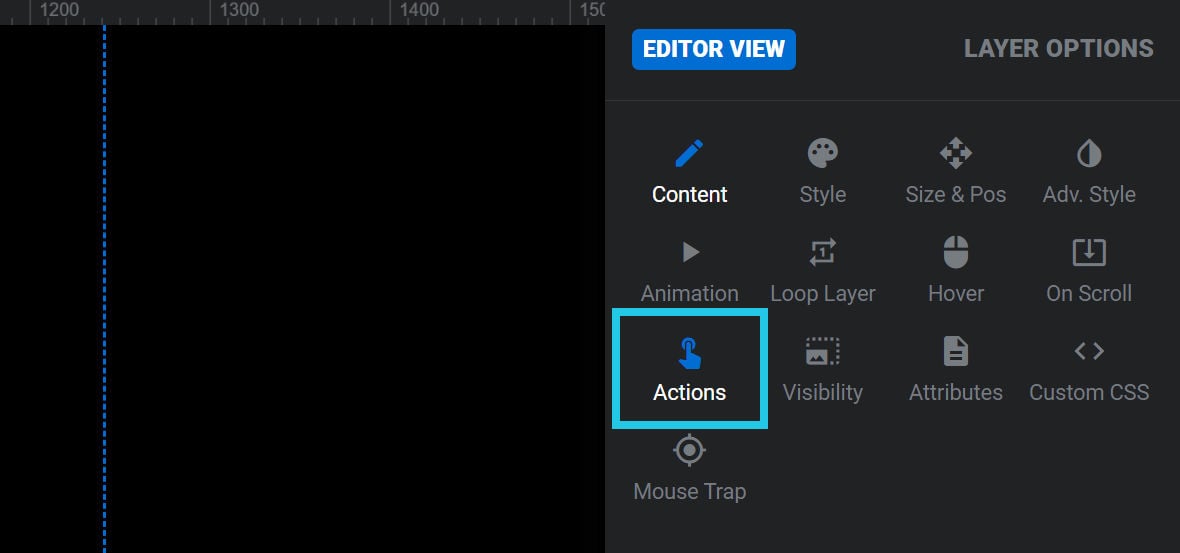The image size is (1180, 553).
Task: Open the Attributes document icon
Action: click(x=956, y=351)
